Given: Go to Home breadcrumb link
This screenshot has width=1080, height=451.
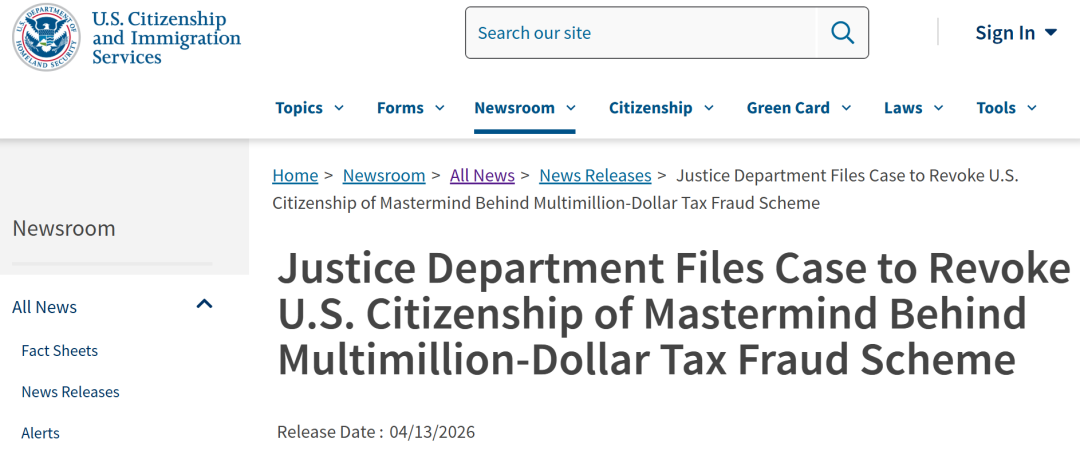Looking at the screenshot, I should (295, 175).
